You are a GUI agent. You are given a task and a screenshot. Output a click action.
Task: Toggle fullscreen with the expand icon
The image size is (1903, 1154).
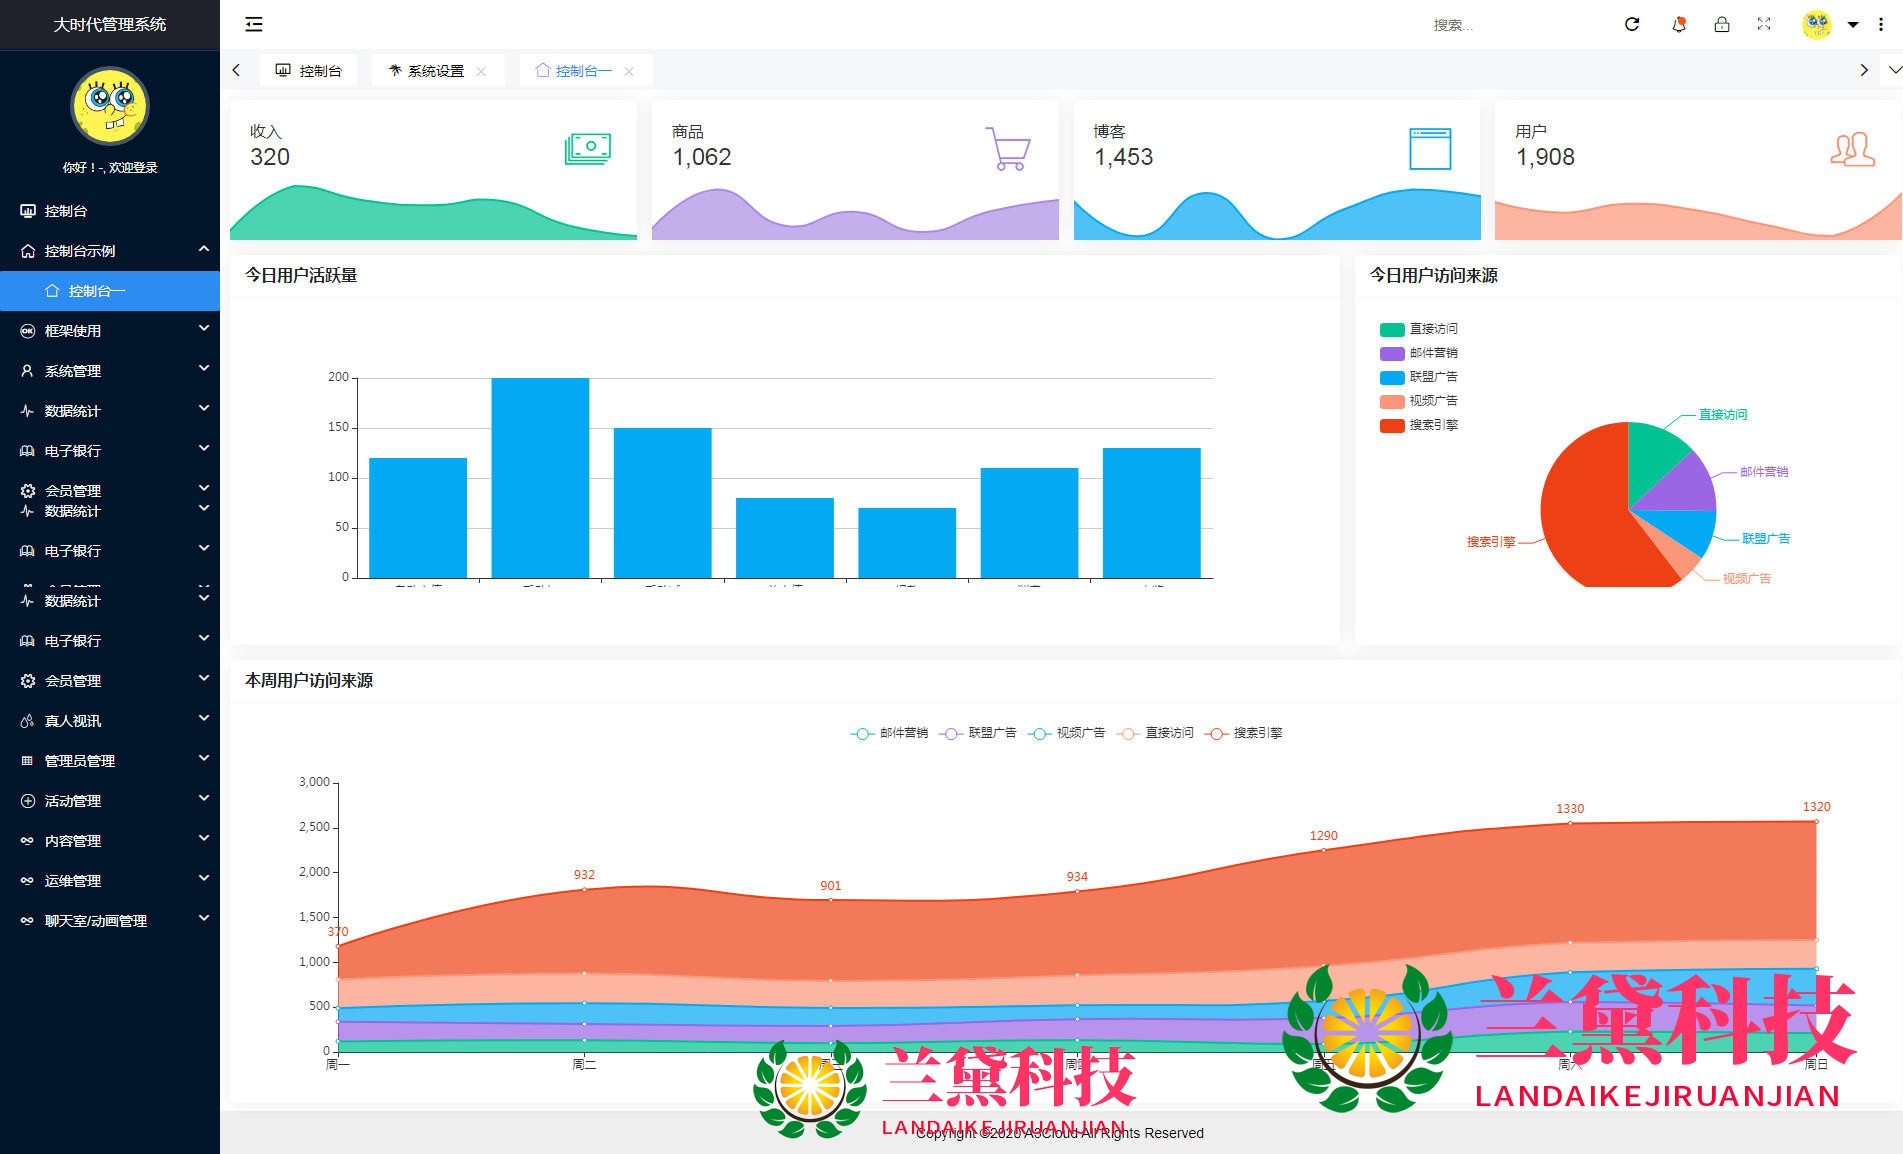[x=1764, y=24]
